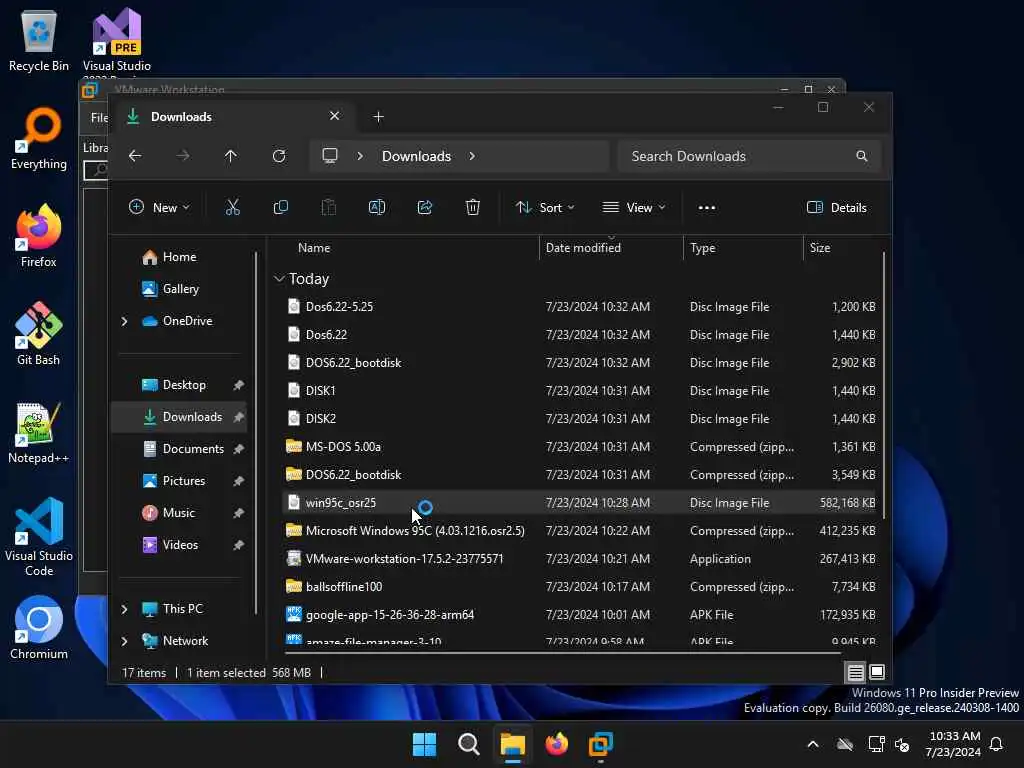Open Recycle Bin desktop icon
The width and height of the screenshot is (1024, 768).
tap(39, 41)
